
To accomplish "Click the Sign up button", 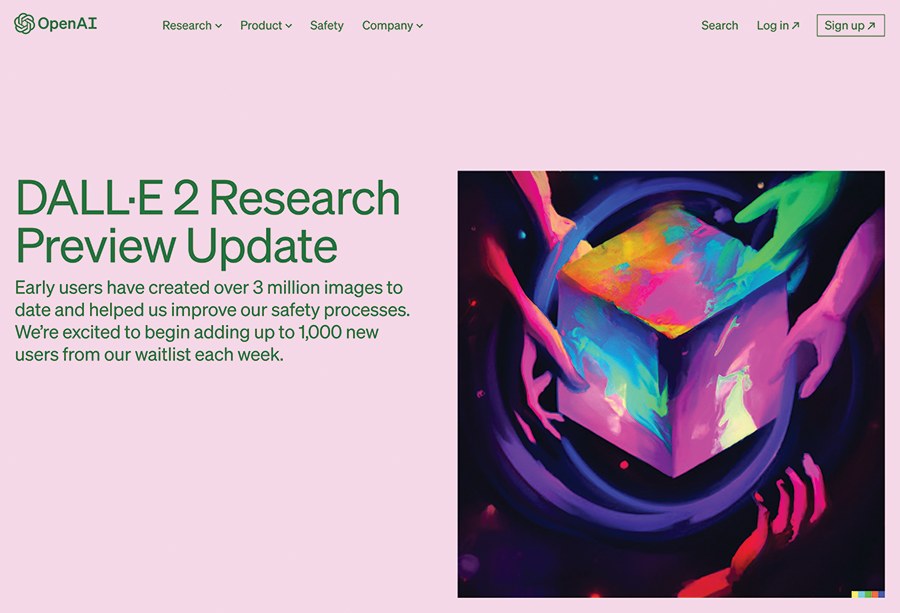I will (x=851, y=25).
